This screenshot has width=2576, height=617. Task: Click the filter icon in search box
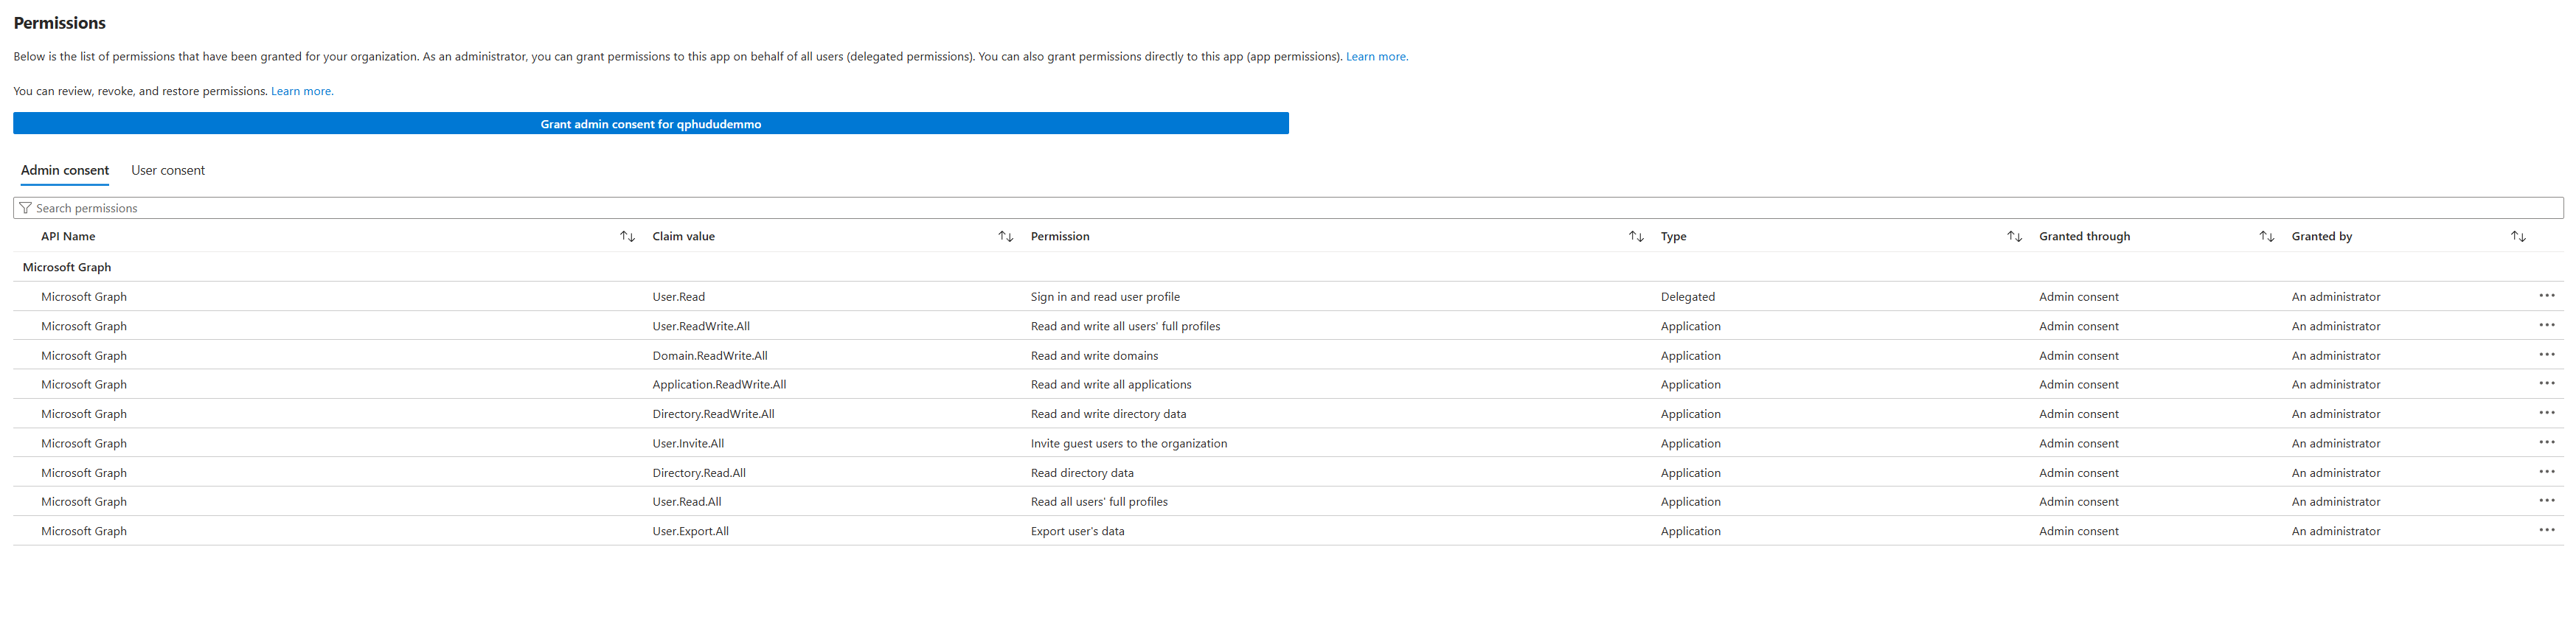tap(26, 208)
